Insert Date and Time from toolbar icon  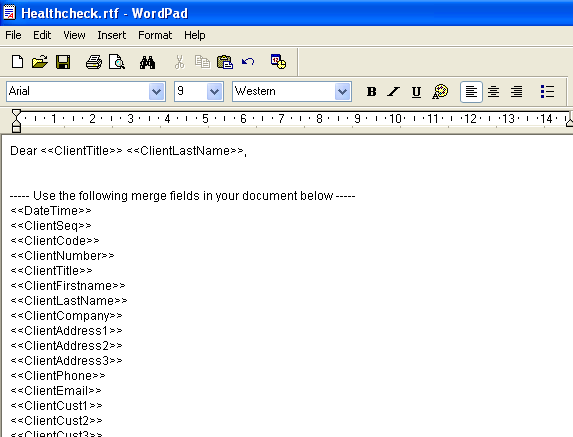click(x=278, y=62)
